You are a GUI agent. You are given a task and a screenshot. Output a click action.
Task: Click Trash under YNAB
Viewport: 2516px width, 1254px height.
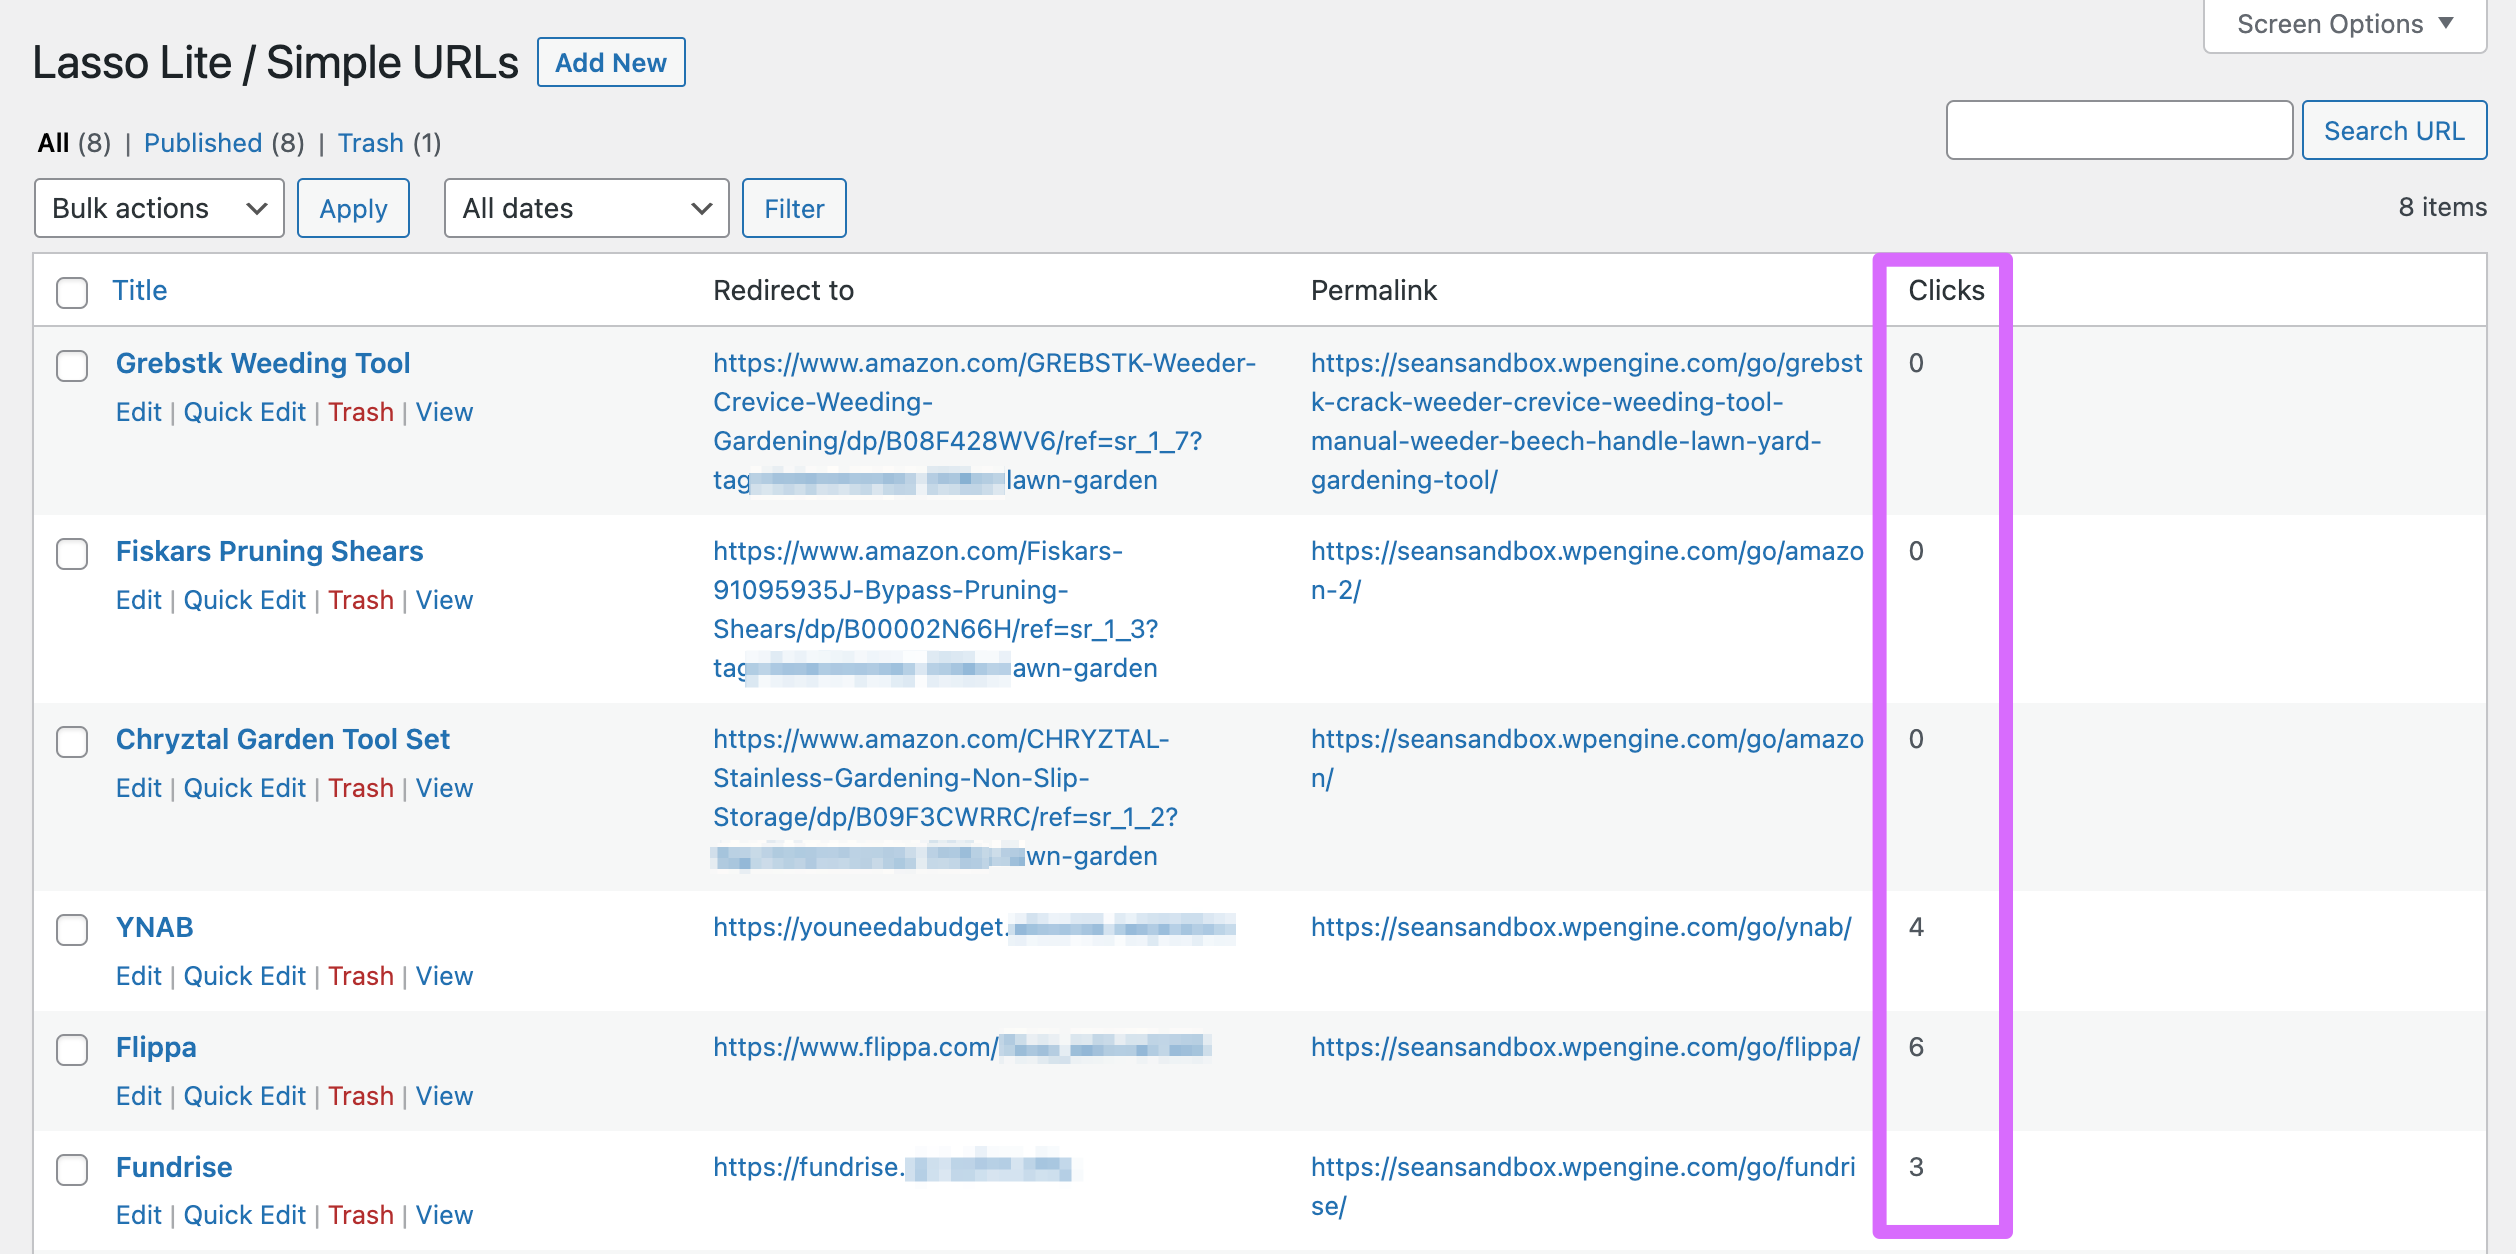pos(361,976)
